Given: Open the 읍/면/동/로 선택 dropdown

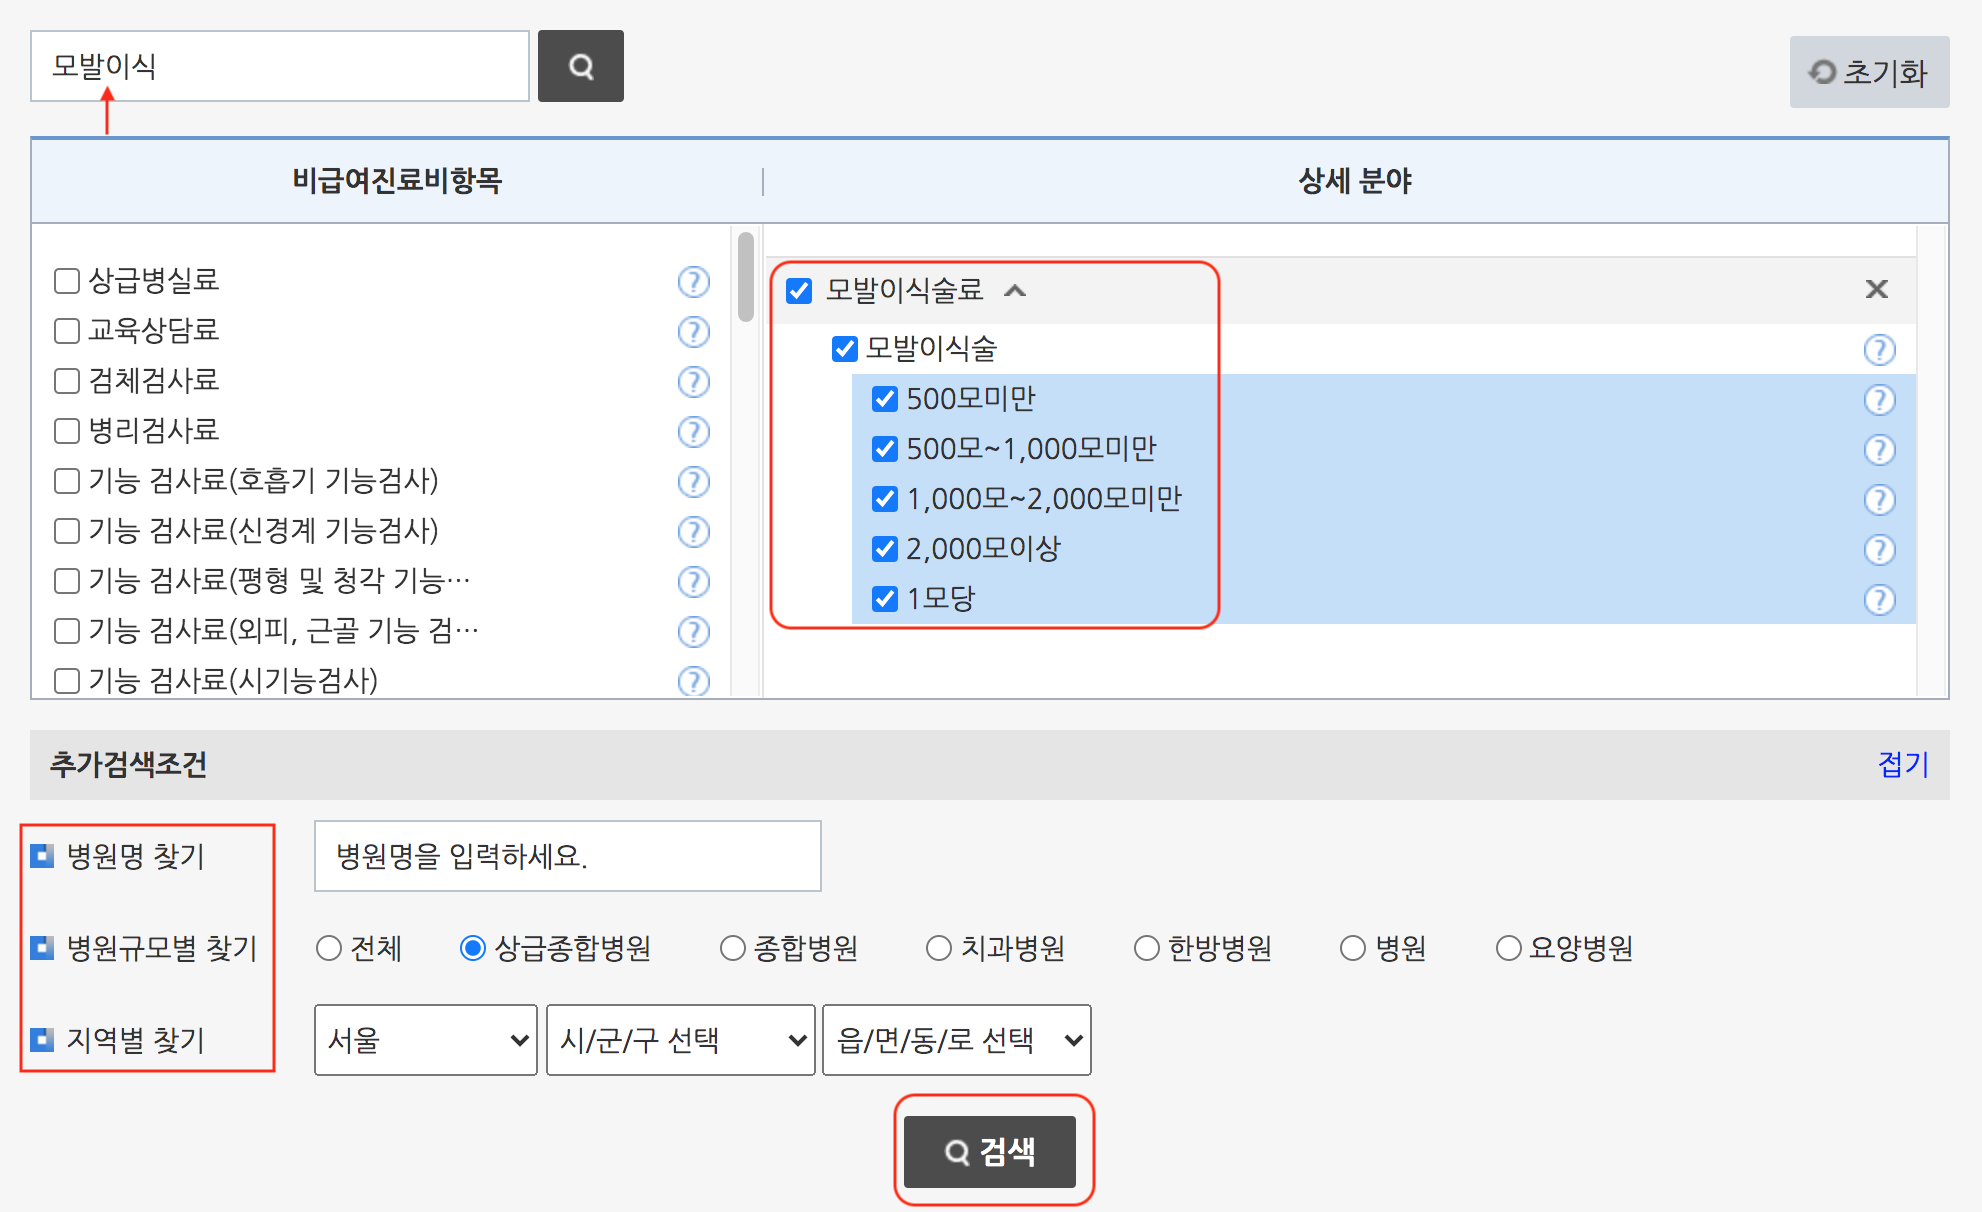Looking at the screenshot, I should point(956,1040).
